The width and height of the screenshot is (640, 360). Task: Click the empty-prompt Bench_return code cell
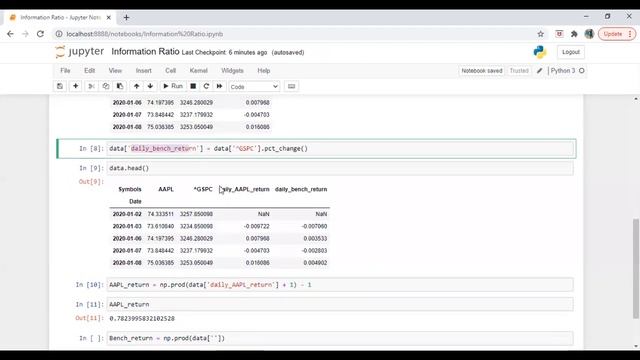click(340, 338)
